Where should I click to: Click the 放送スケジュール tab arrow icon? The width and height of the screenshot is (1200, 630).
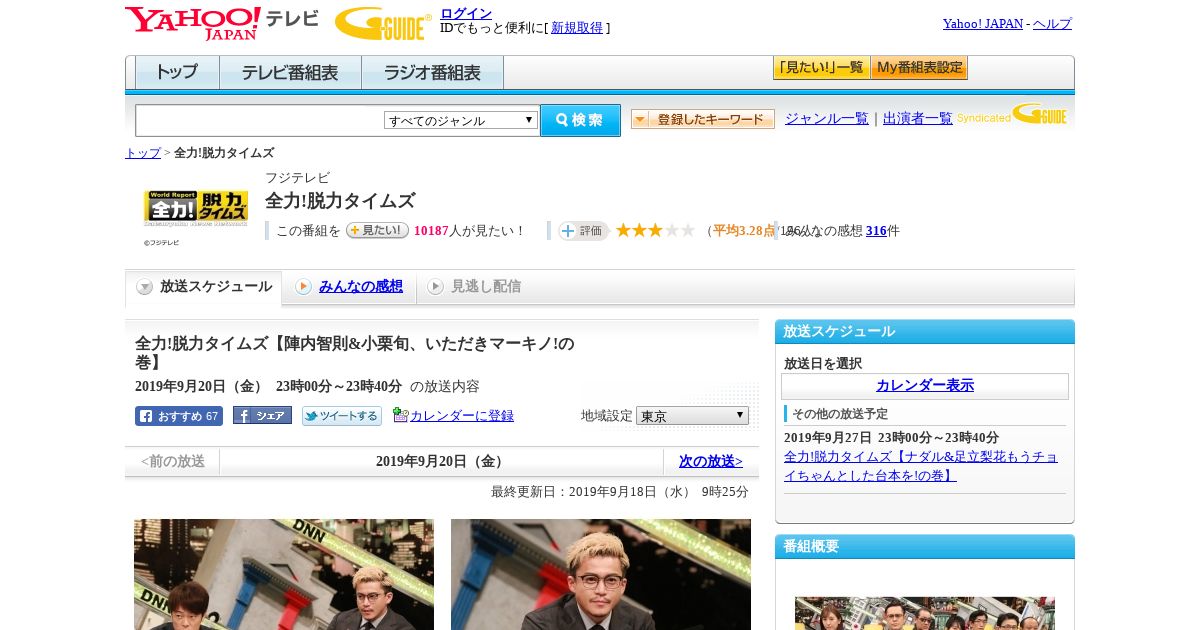point(145,287)
